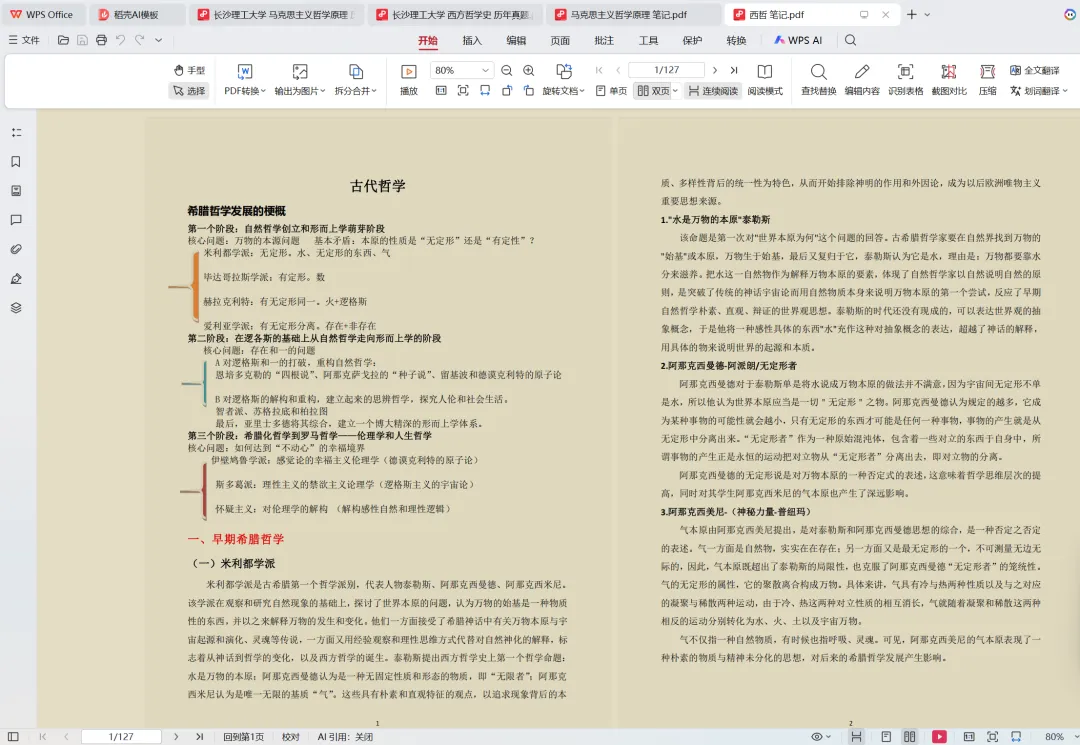Jump to last page in status bar
The image size is (1080, 745).
[x=200, y=737]
